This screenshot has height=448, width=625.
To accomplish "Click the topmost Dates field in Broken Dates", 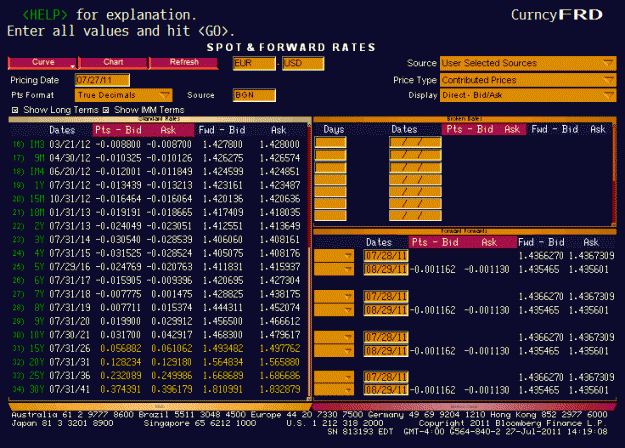I will tap(415, 142).
